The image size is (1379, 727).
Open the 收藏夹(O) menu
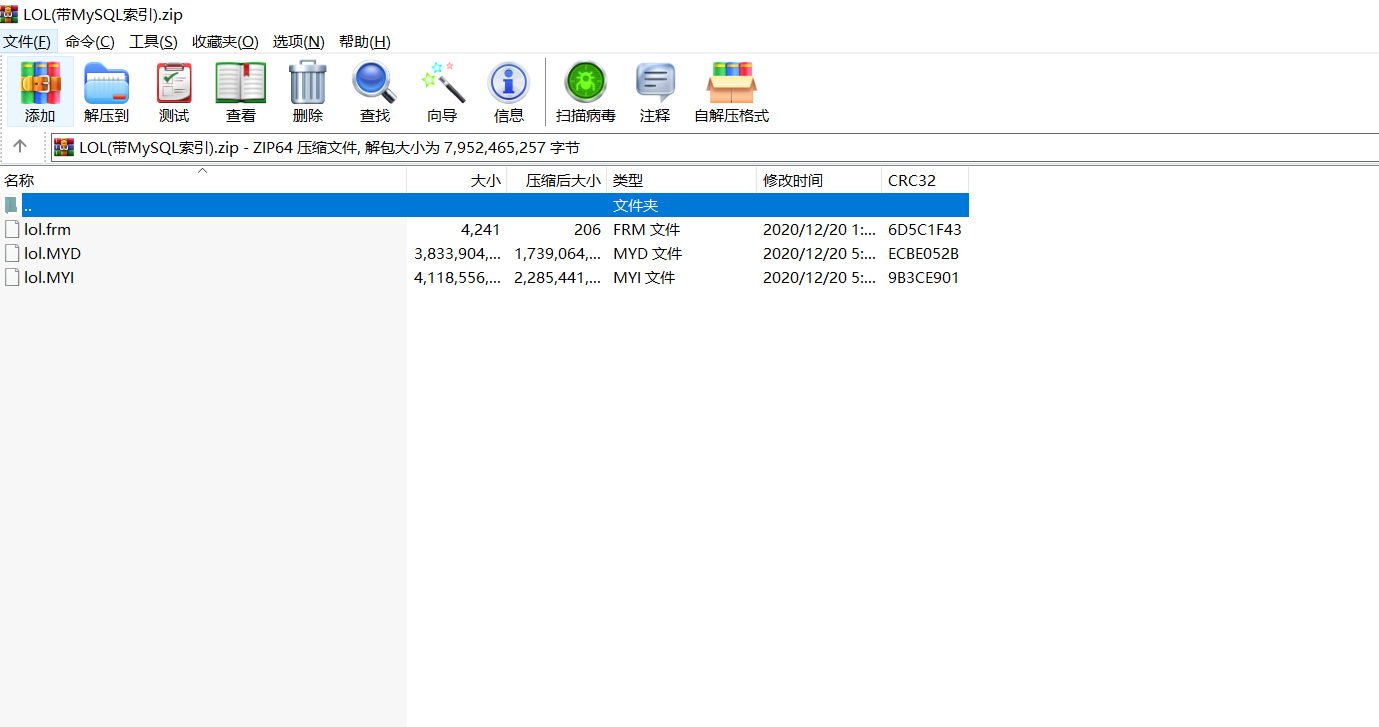coord(225,41)
